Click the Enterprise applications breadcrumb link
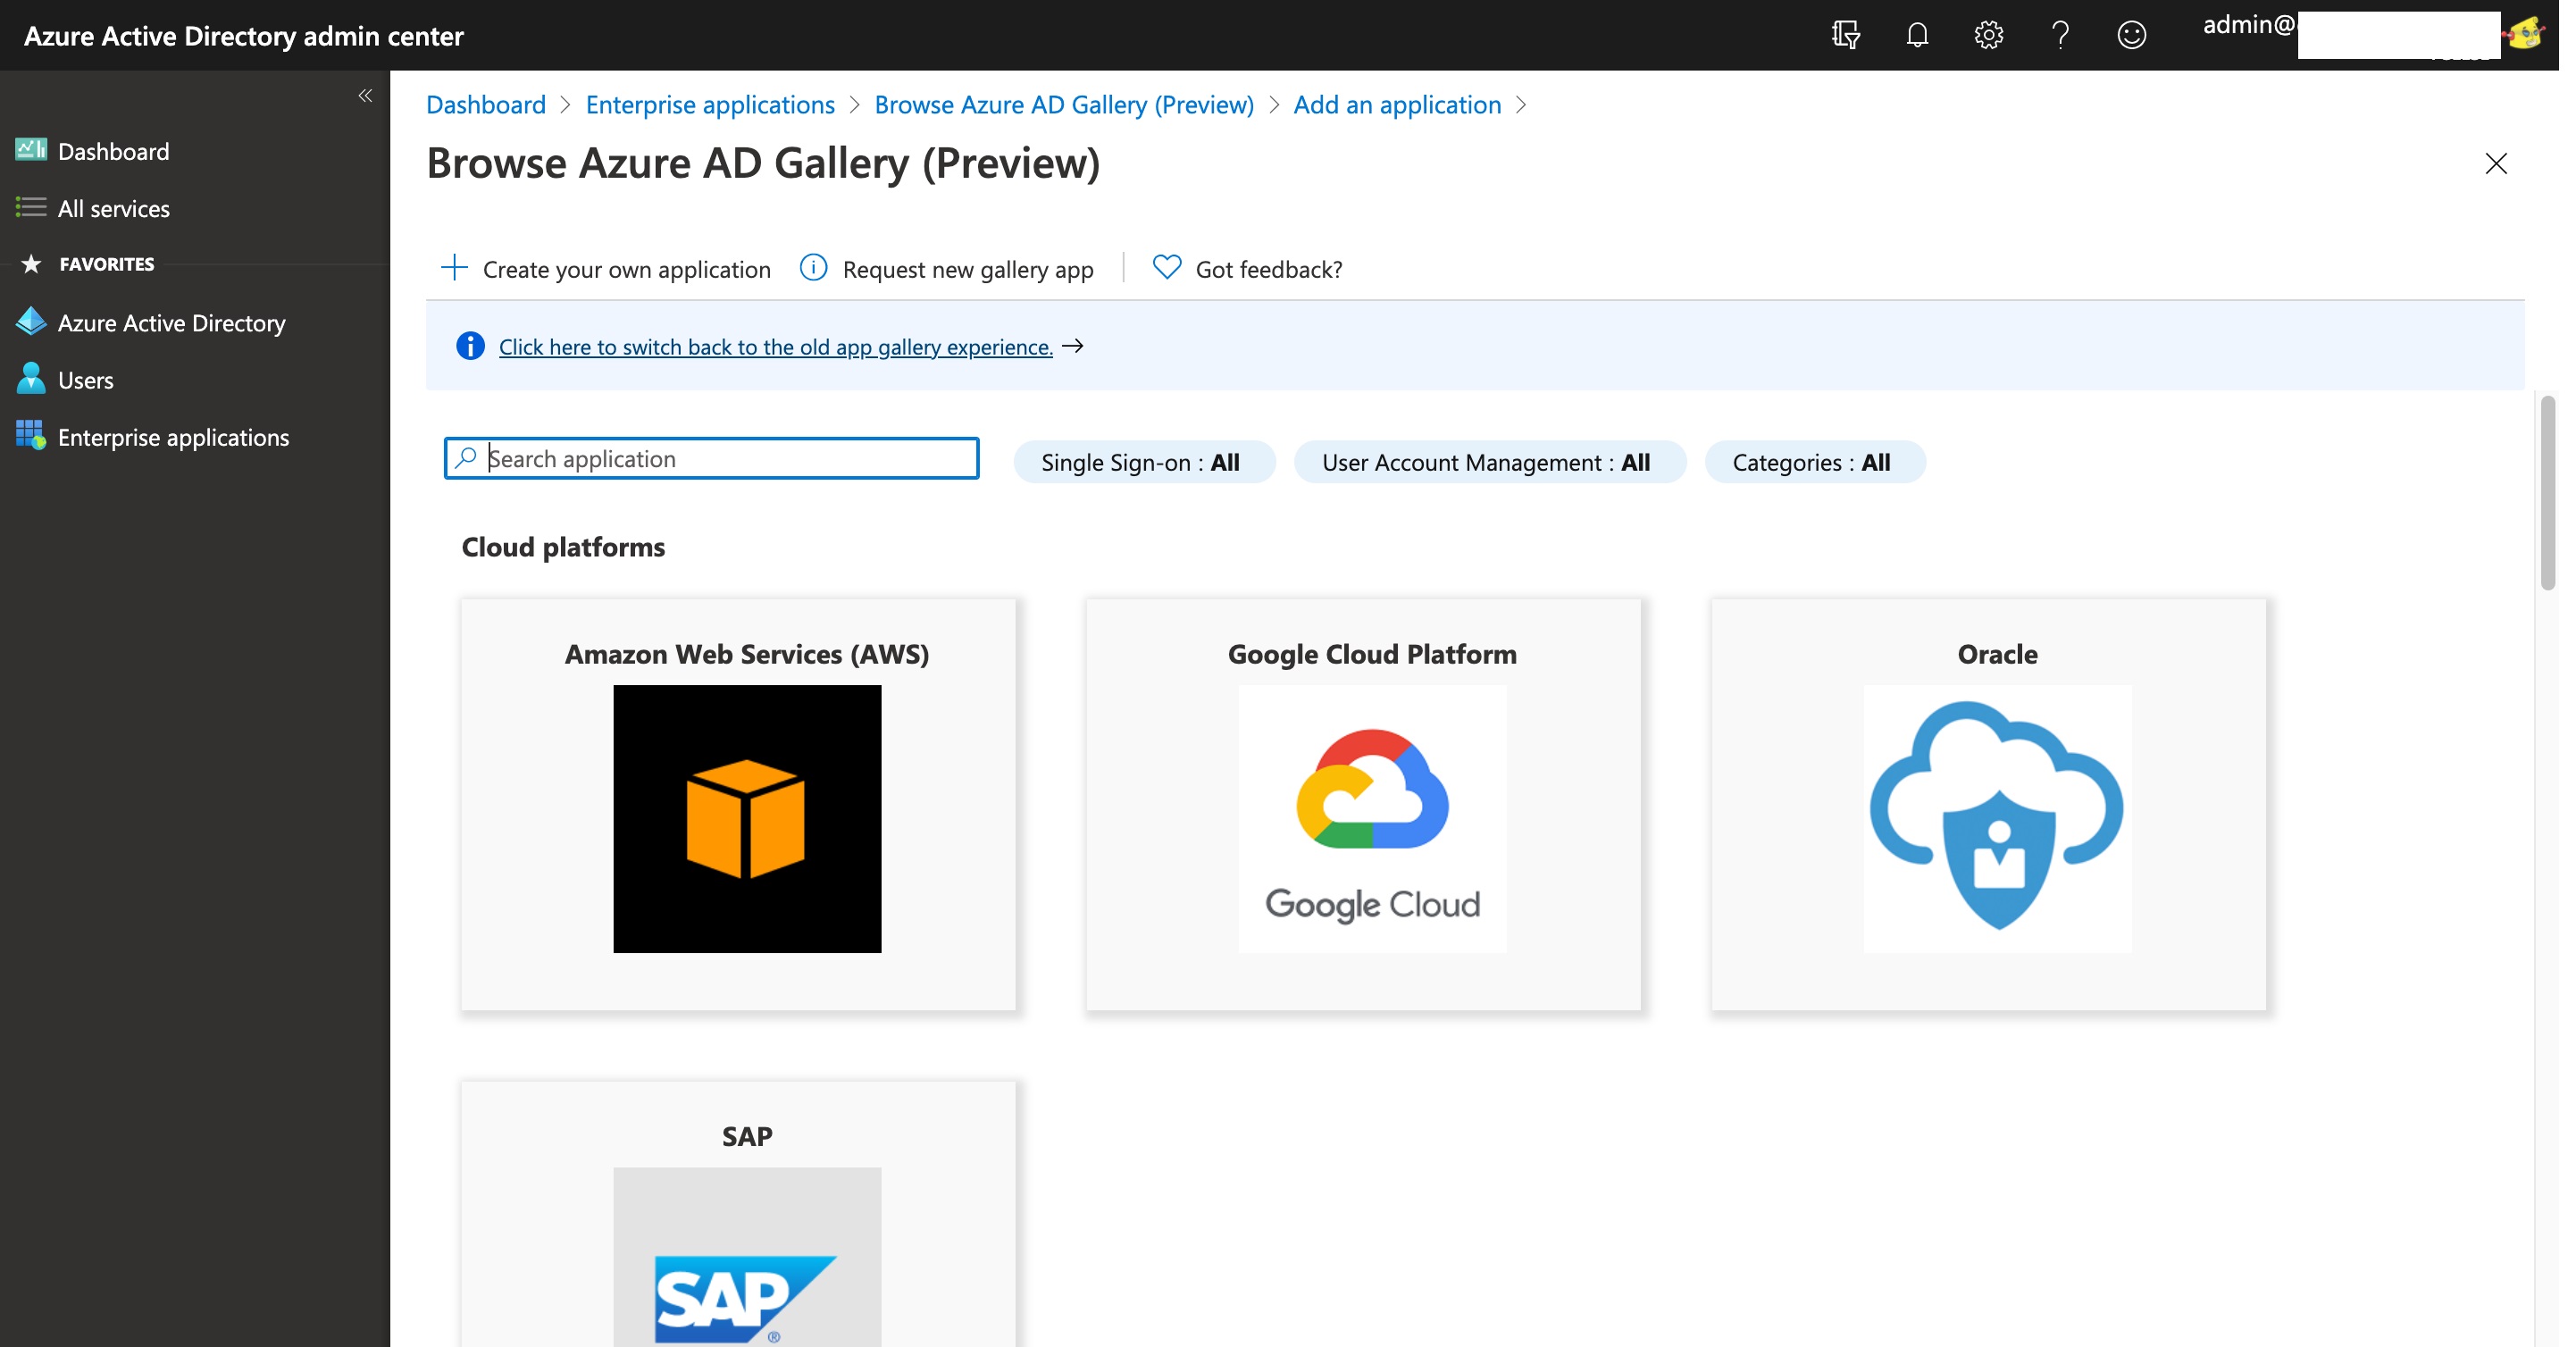This screenshot has height=1347, width=2576. coord(709,105)
